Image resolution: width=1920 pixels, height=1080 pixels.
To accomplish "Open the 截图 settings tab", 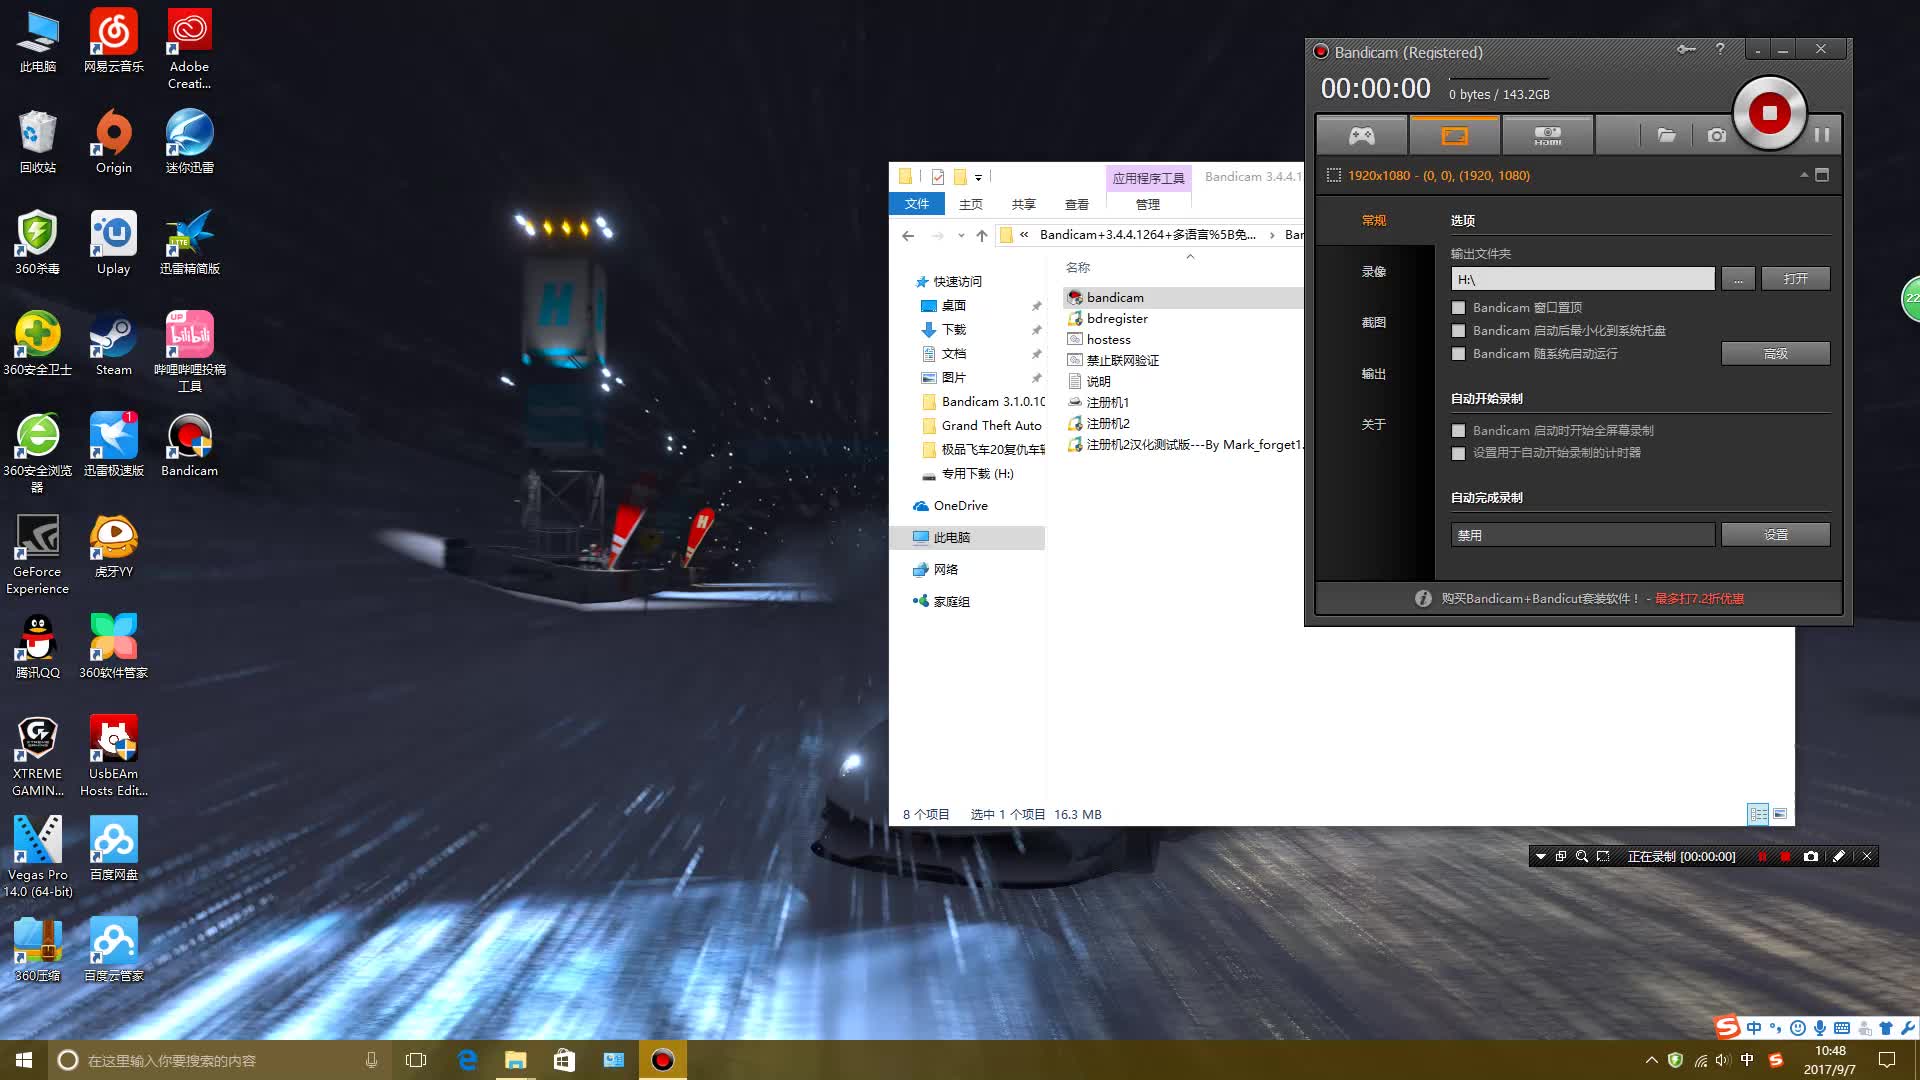I will click(1374, 323).
